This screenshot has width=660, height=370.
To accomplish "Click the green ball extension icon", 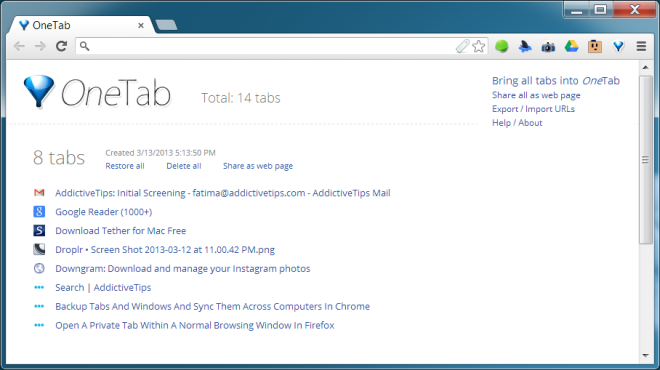I will [x=502, y=46].
